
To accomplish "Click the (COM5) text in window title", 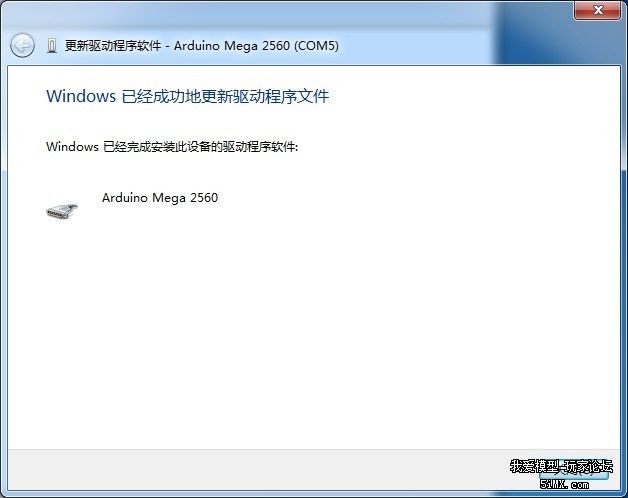I will [316, 46].
